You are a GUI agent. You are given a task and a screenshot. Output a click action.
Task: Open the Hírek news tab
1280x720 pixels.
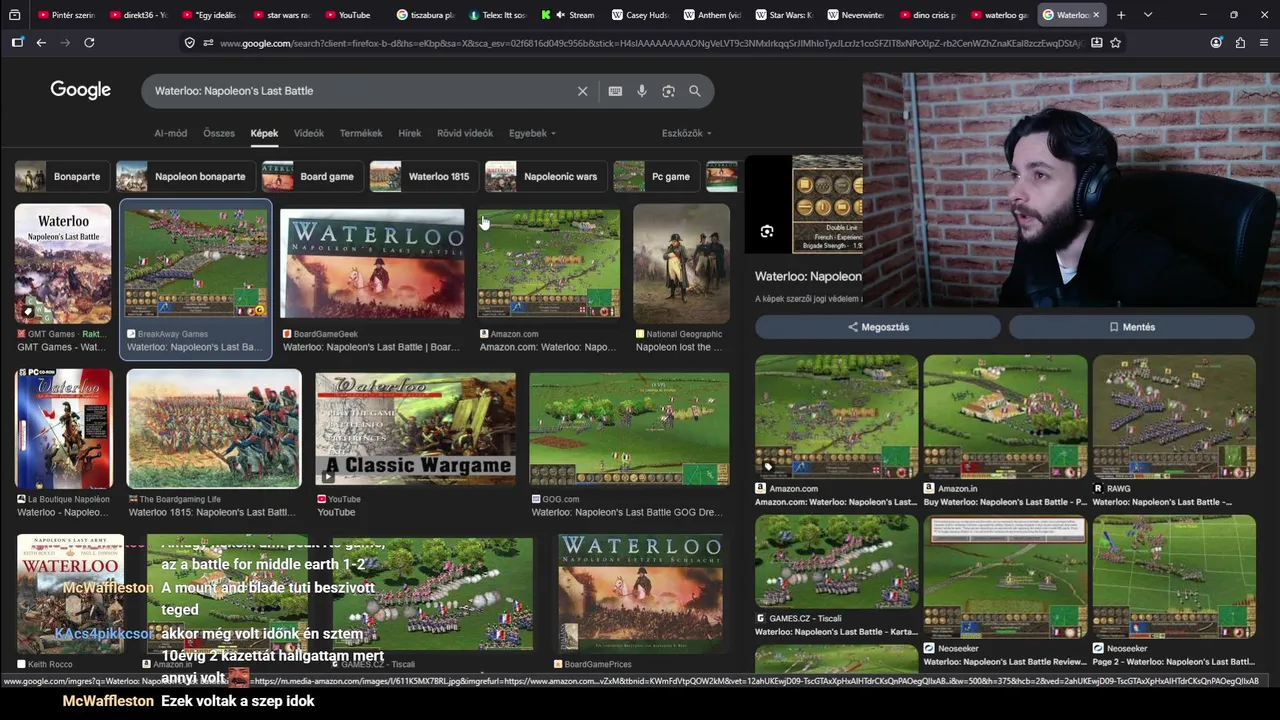pos(410,133)
